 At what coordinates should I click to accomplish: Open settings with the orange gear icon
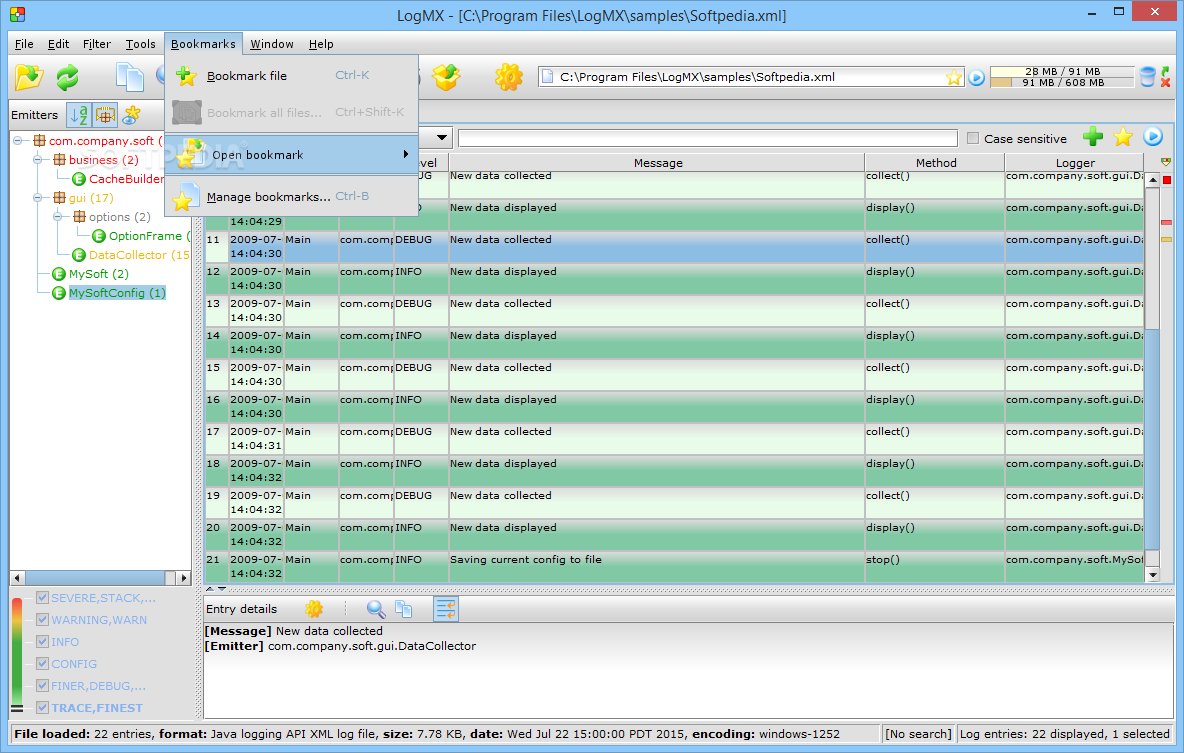click(x=509, y=77)
